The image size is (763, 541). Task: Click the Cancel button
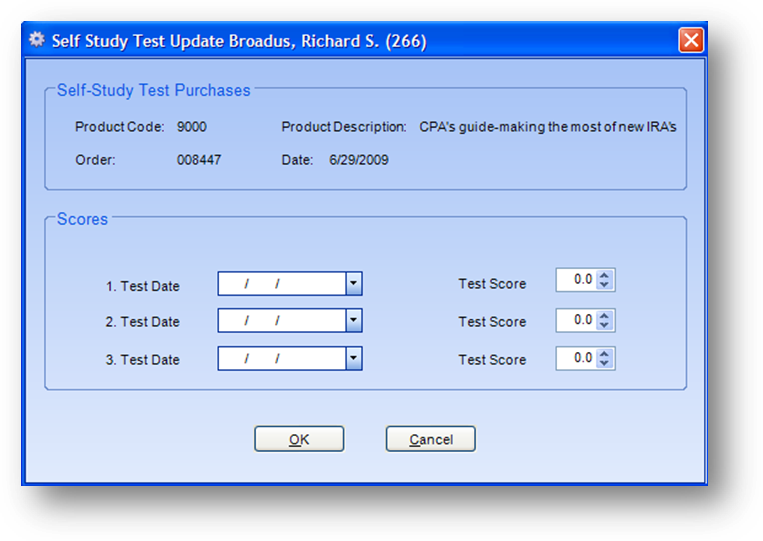(x=431, y=439)
